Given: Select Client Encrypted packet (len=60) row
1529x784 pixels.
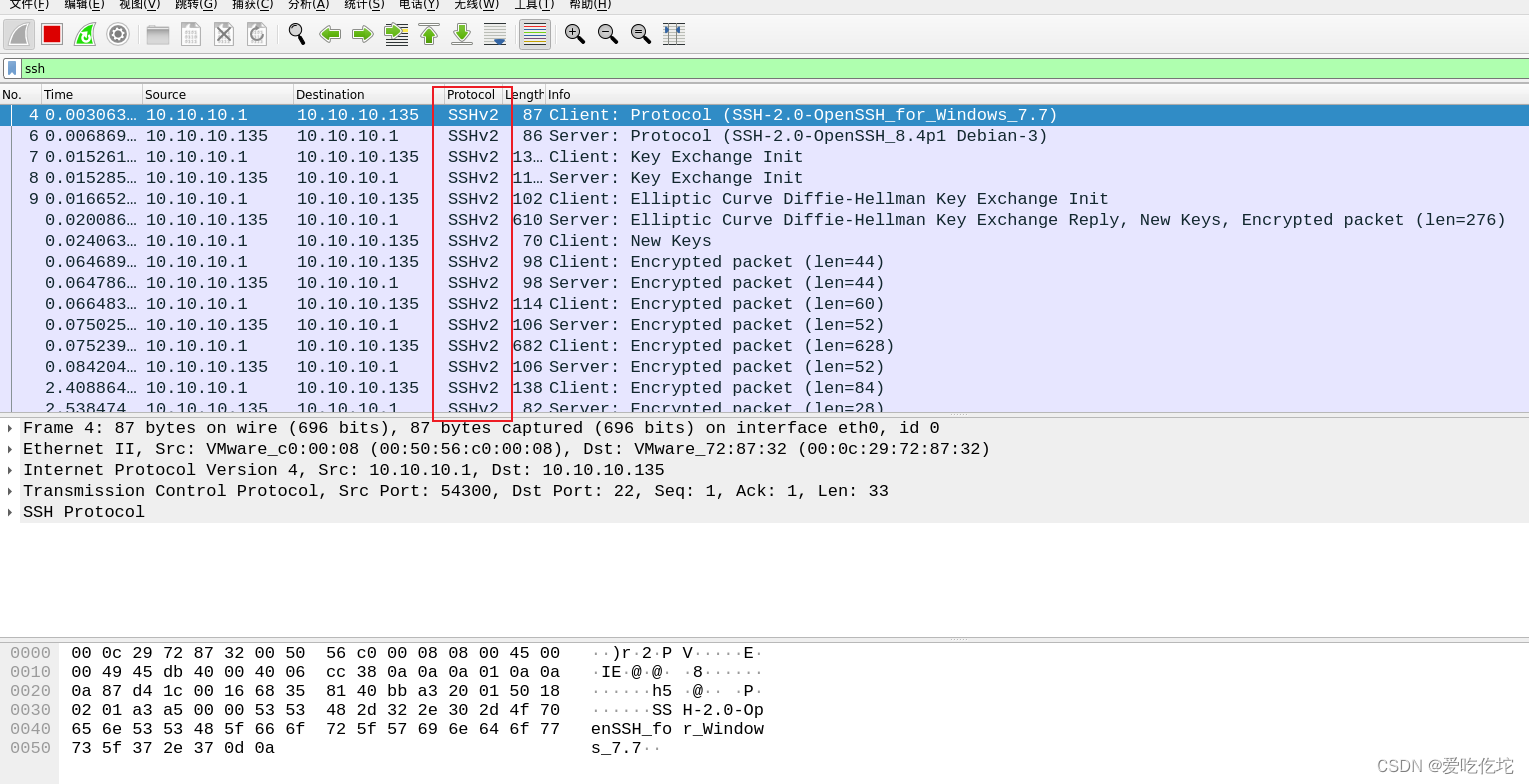Looking at the screenshot, I should click(764, 304).
